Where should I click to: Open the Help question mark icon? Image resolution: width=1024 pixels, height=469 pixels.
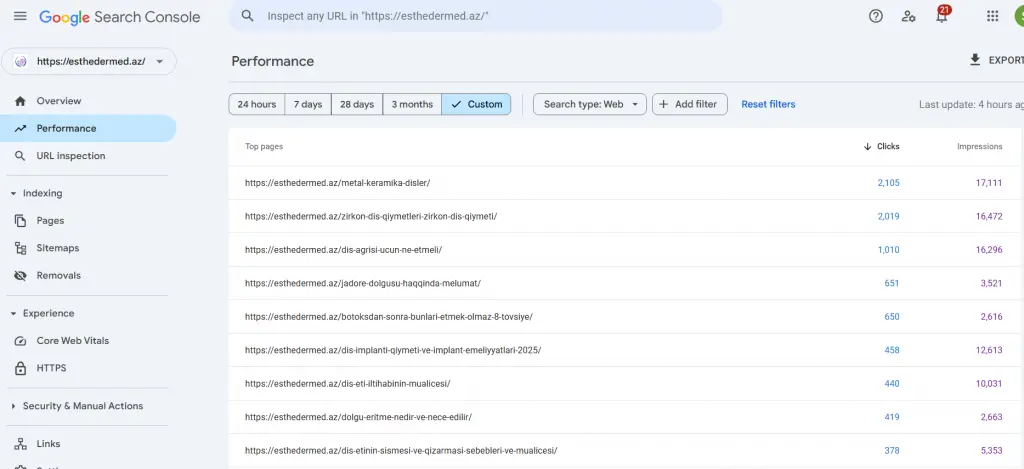(876, 16)
